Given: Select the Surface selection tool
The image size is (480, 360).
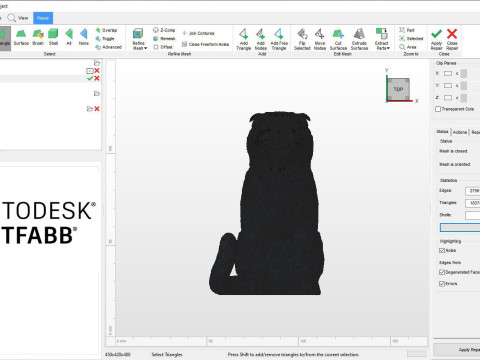Looking at the screenshot, I should pos(21,37).
